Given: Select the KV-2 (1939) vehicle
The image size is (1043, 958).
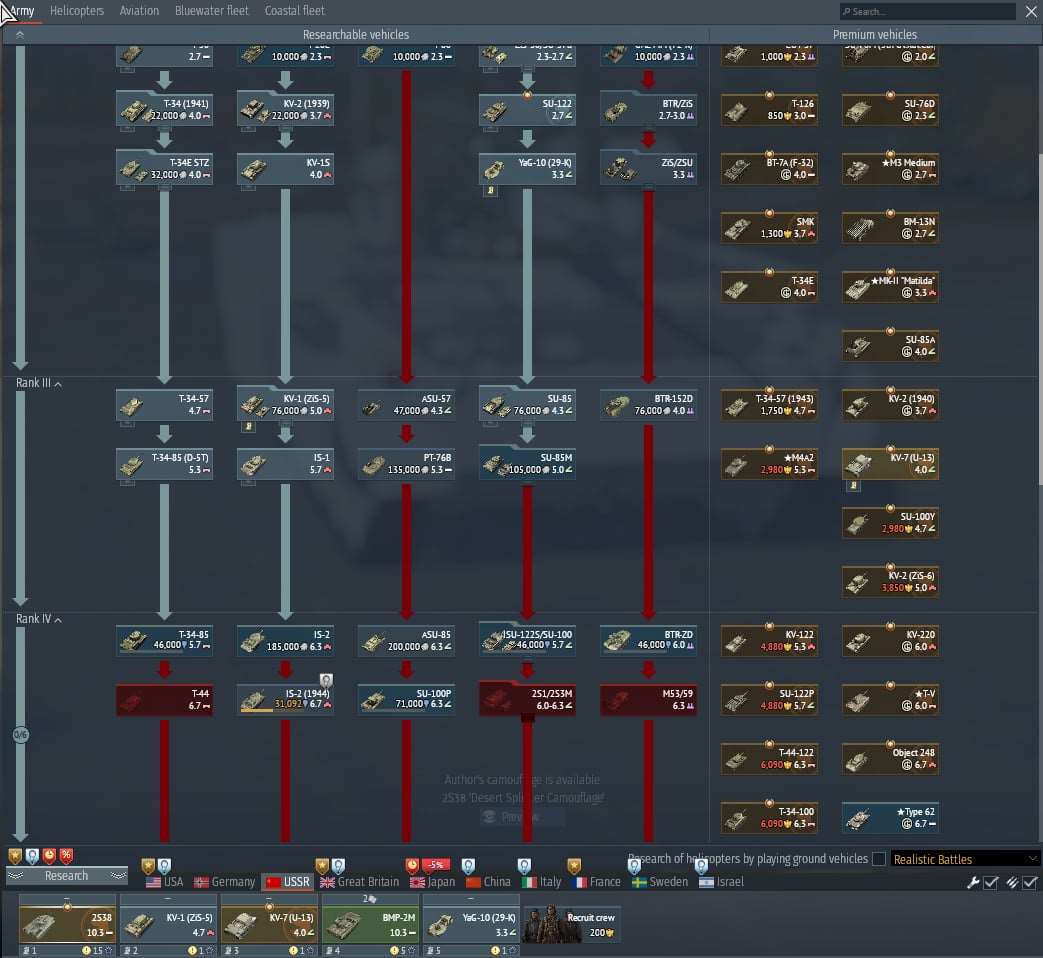Looking at the screenshot, I should pyautogui.click(x=285, y=109).
